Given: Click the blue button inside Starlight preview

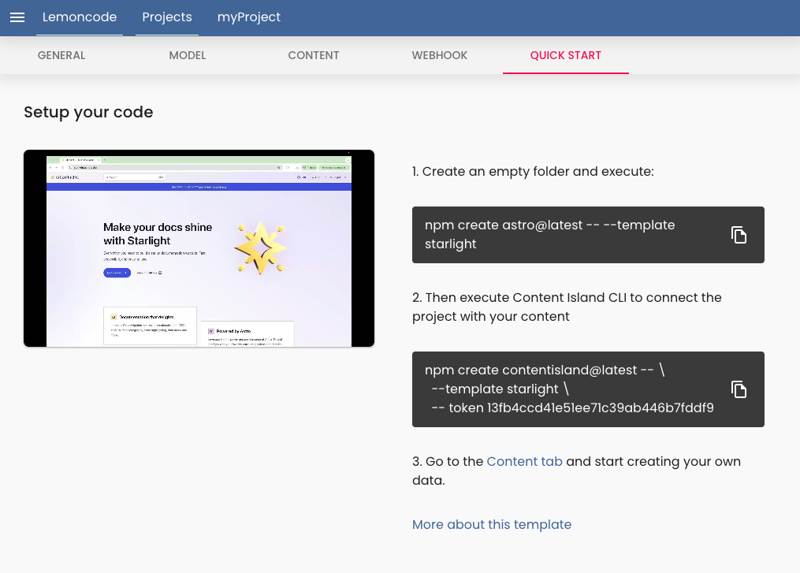Looking at the screenshot, I should [x=117, y=272].
